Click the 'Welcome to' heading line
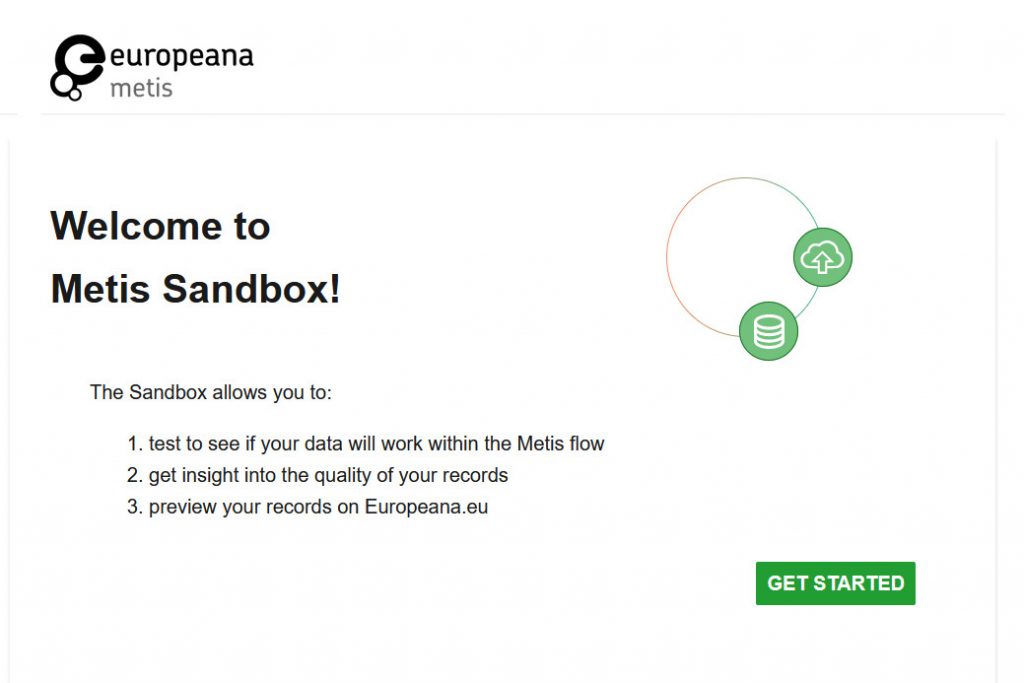Screen dimensions: 1024x683 click(x=161, y=226)
